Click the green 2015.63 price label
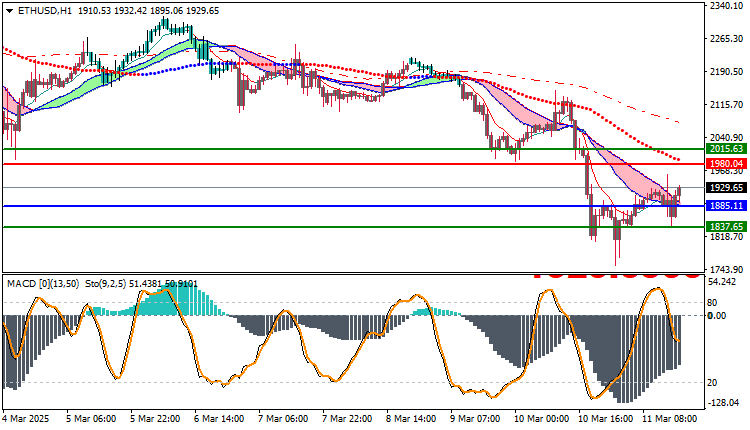 (726, 149)
